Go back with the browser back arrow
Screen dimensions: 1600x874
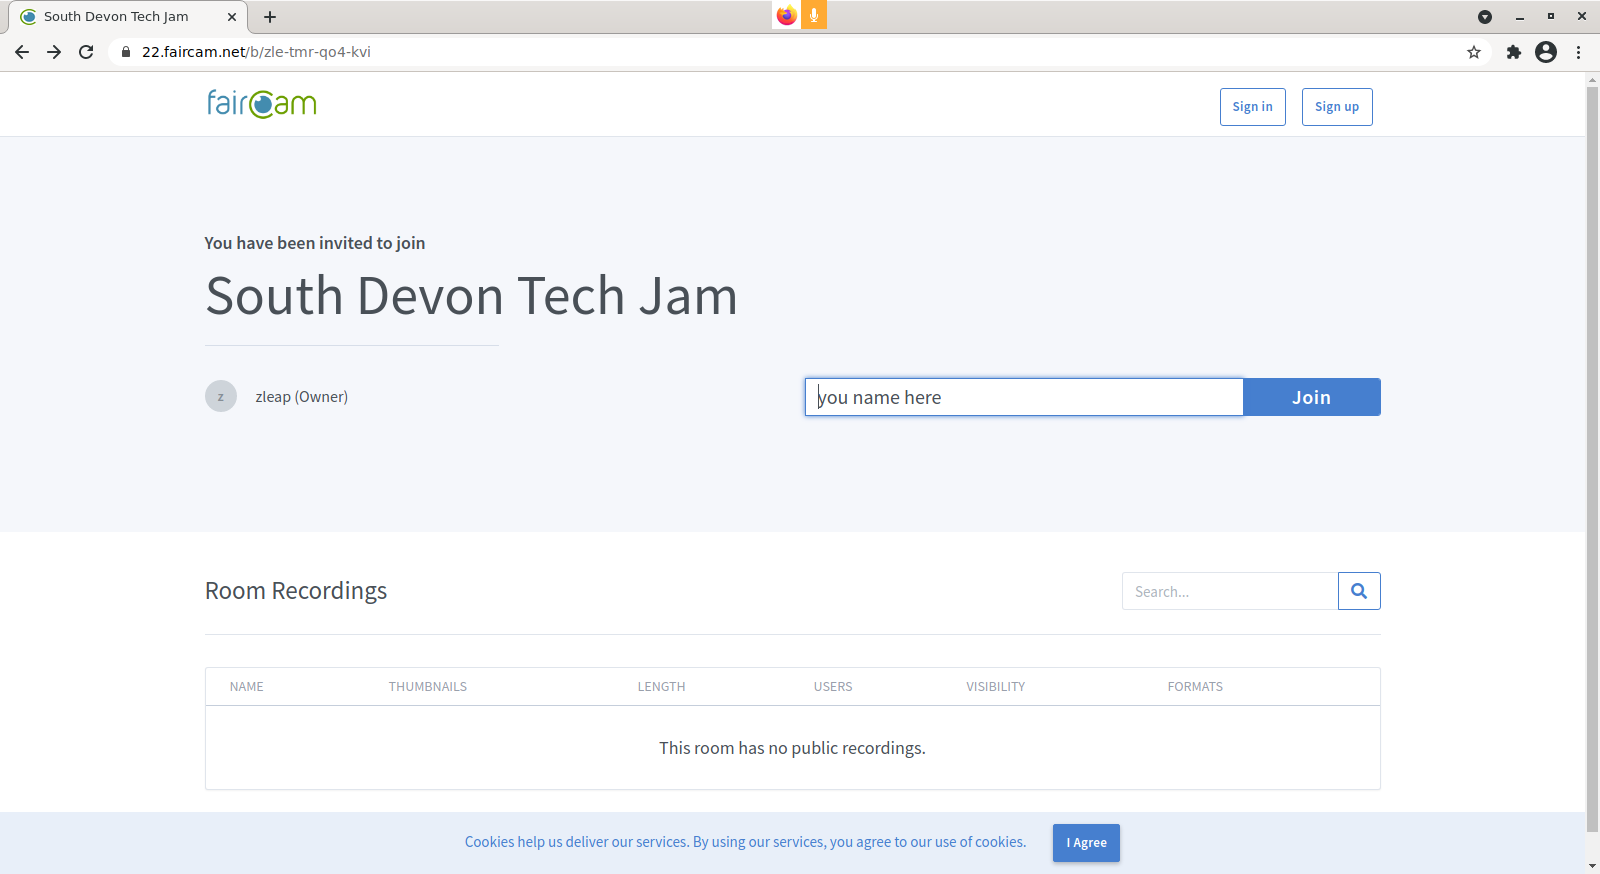coord(22,52)
